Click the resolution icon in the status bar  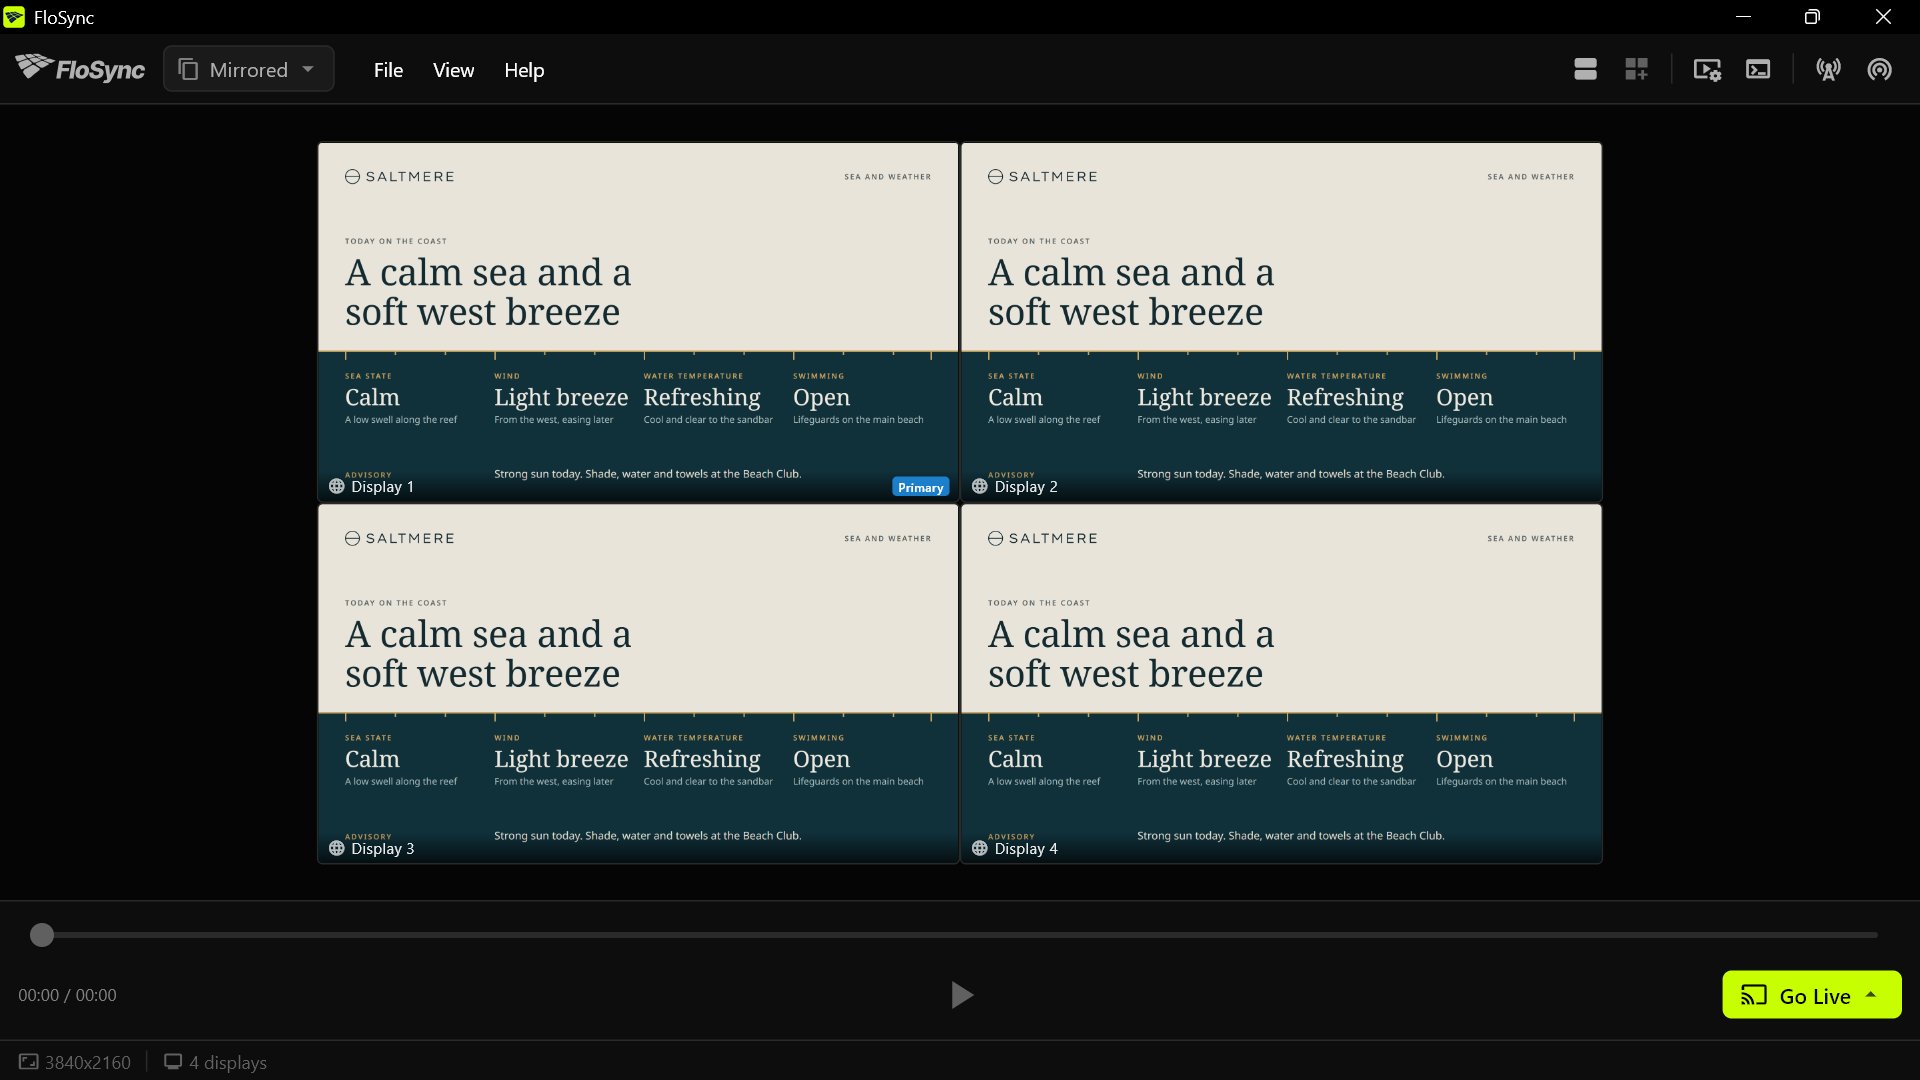point(29,1062)
